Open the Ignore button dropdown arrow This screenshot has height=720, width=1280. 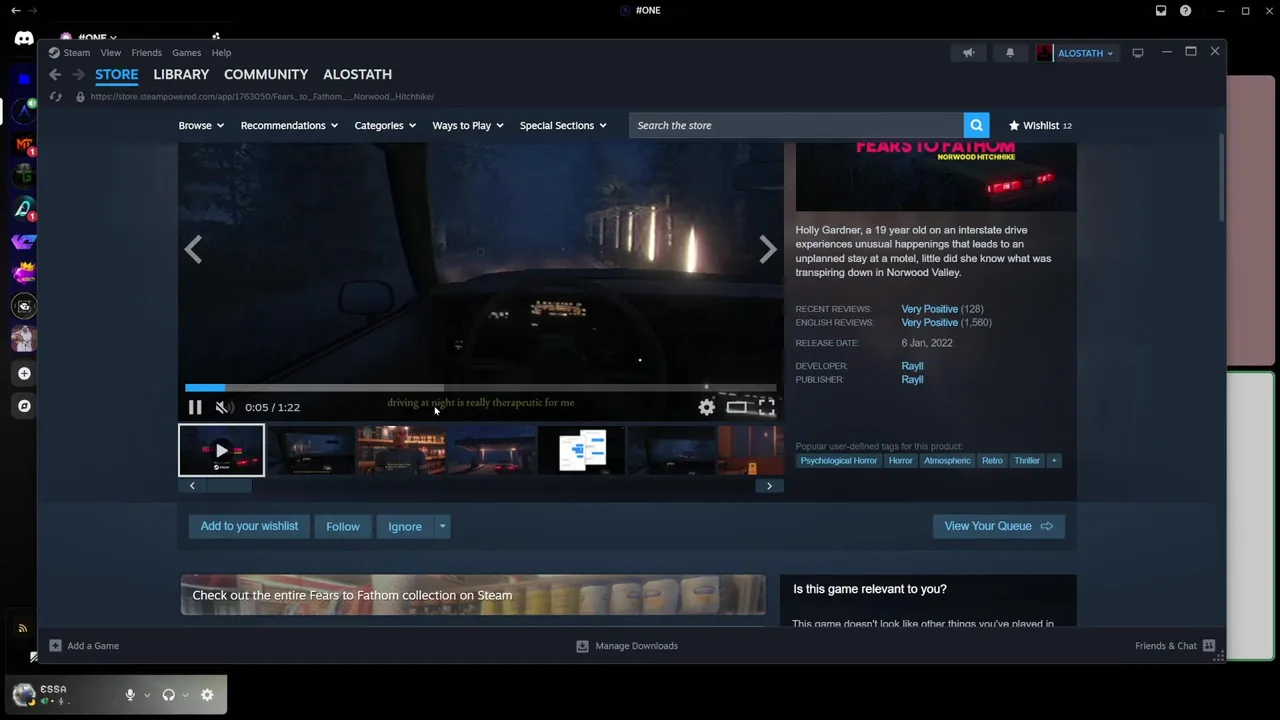click(443, 526)
